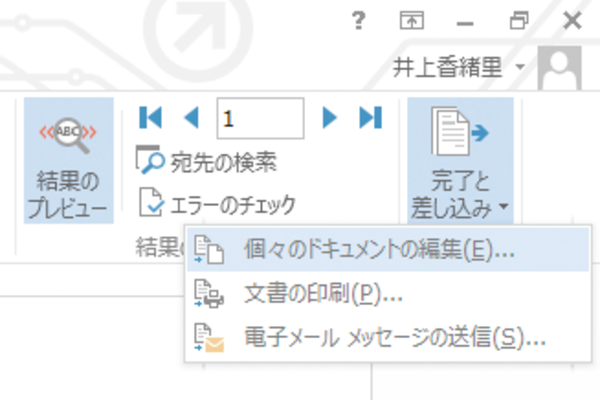Close the Word window
The image size is (600, 400).
pos(572,20)
